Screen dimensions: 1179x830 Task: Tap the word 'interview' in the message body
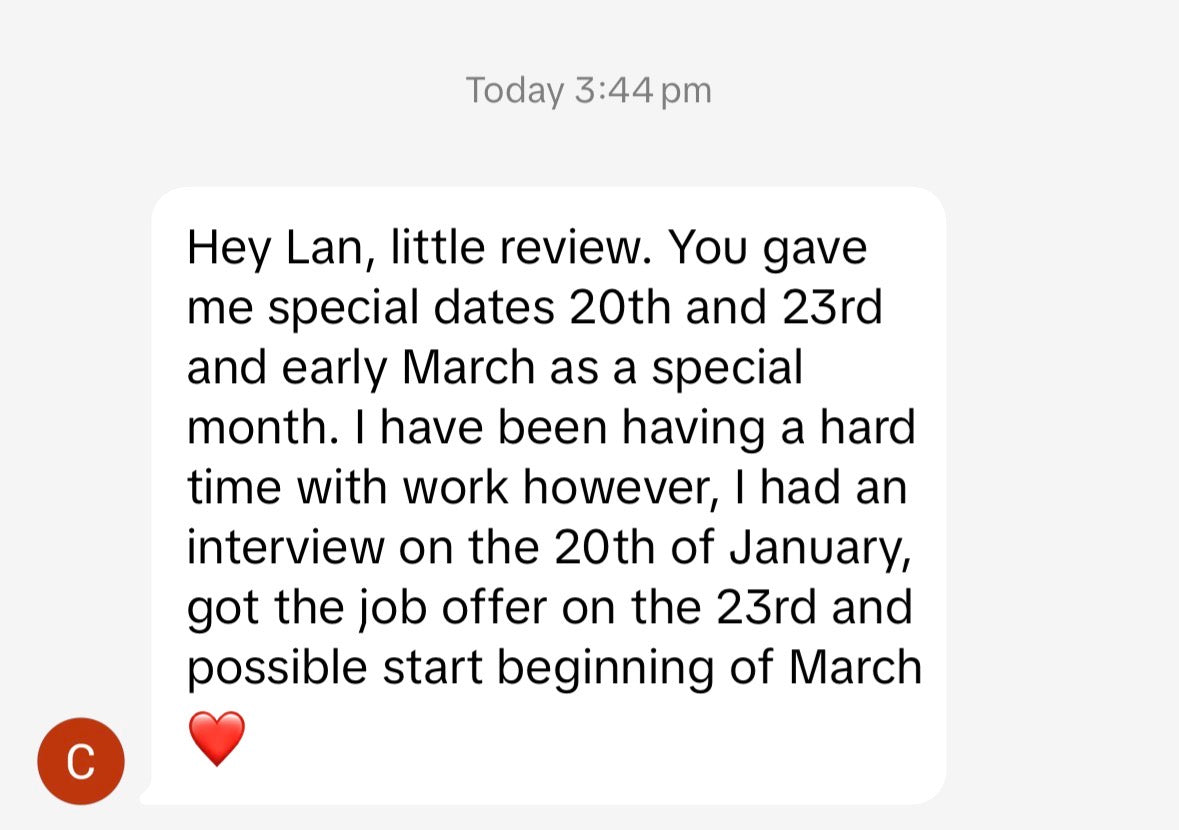[x=280, y=546]
